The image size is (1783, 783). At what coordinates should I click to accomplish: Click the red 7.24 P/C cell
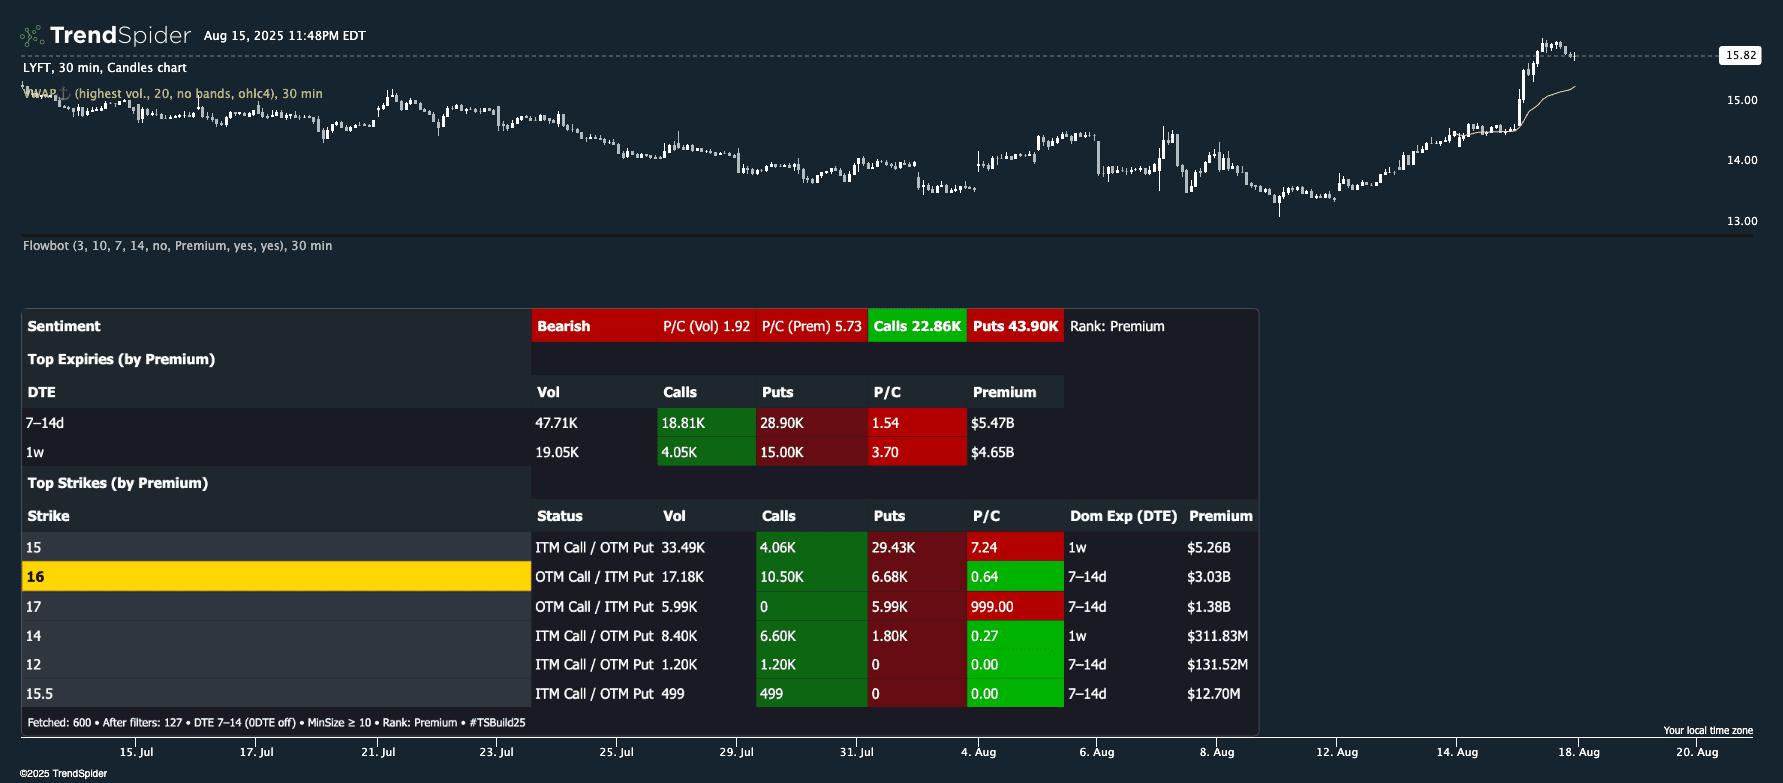click(x=1015, y=547)
